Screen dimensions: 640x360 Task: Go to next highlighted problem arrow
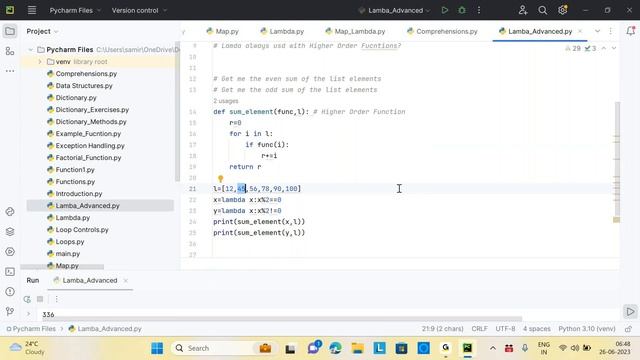(x=613, y=48)
